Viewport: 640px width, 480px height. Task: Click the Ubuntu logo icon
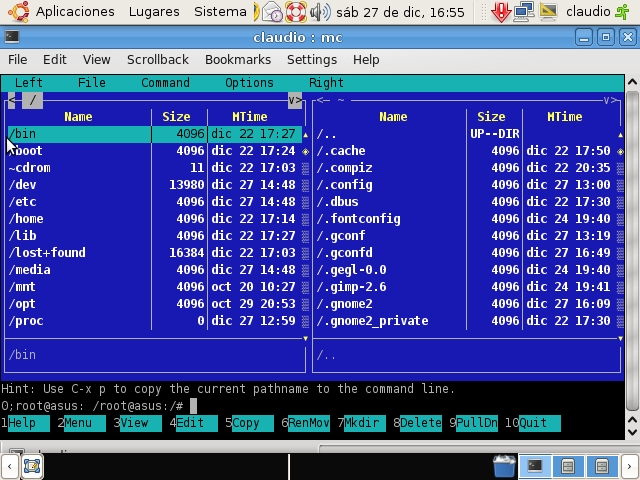(x=19, y=11)
